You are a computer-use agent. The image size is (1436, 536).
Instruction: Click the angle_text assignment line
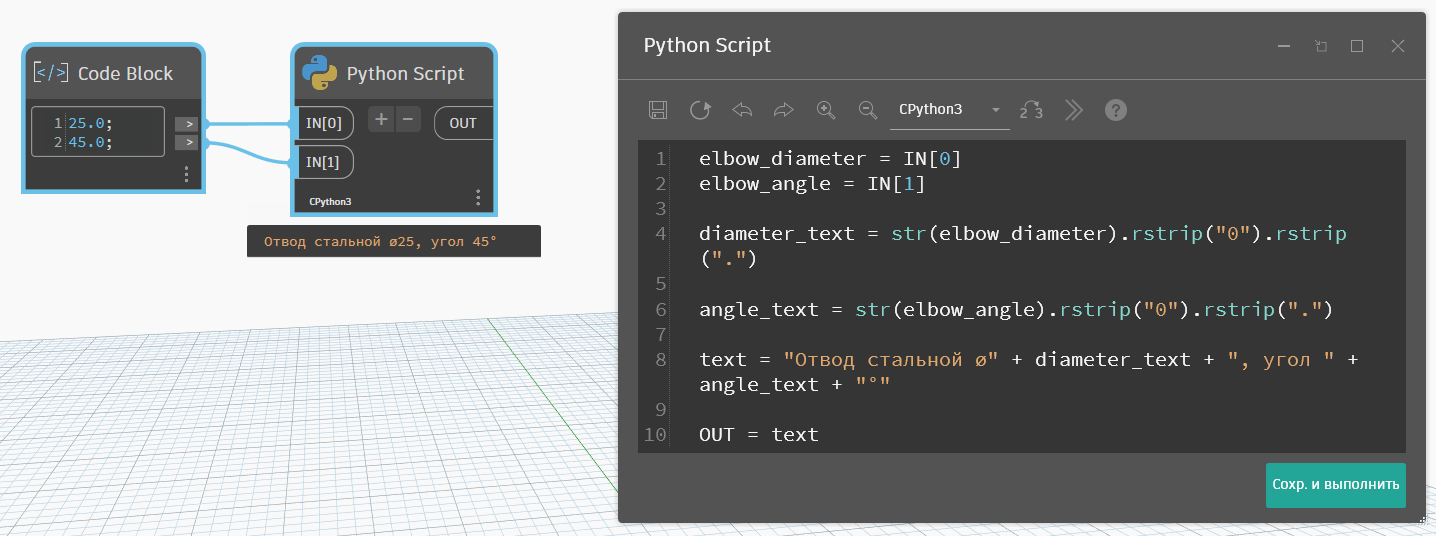click(x=1017, y=309)
